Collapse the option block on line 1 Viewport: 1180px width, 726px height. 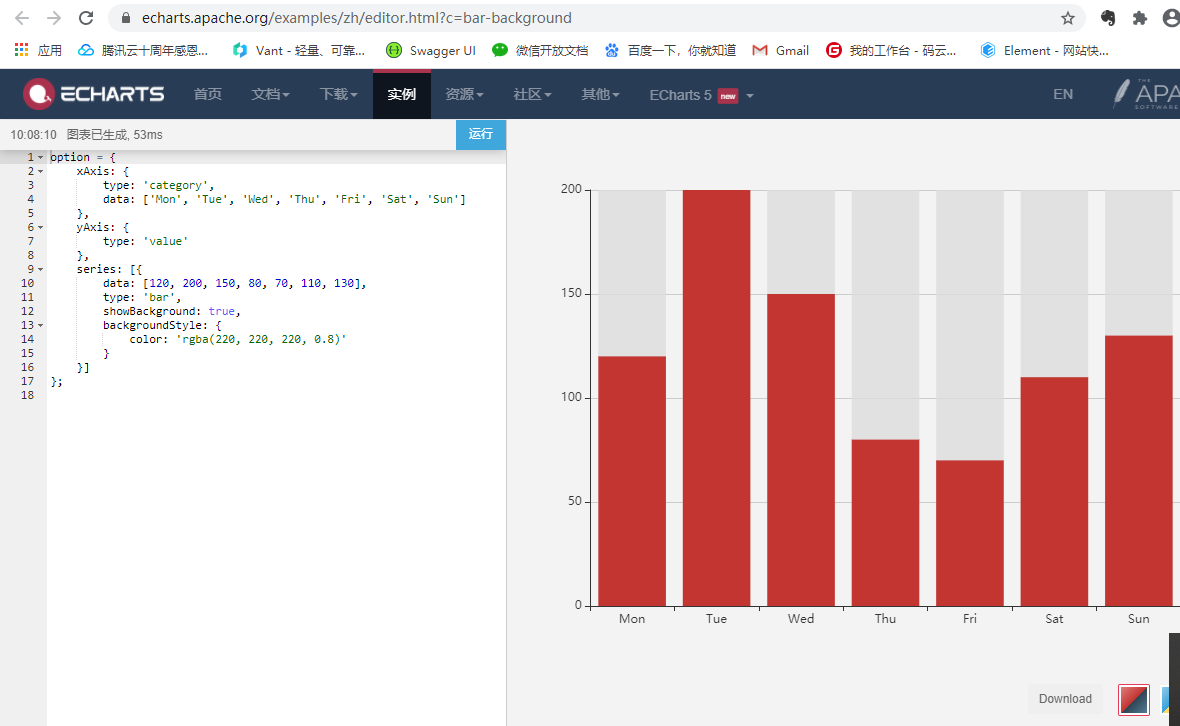(38, 156)
